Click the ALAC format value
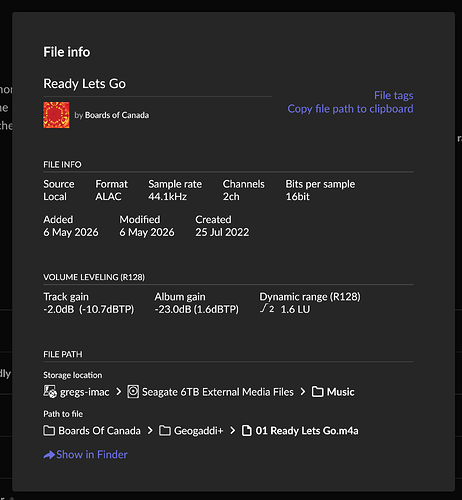Image resolution: width=462 pixels, height=500 pixels. point(108,197)
